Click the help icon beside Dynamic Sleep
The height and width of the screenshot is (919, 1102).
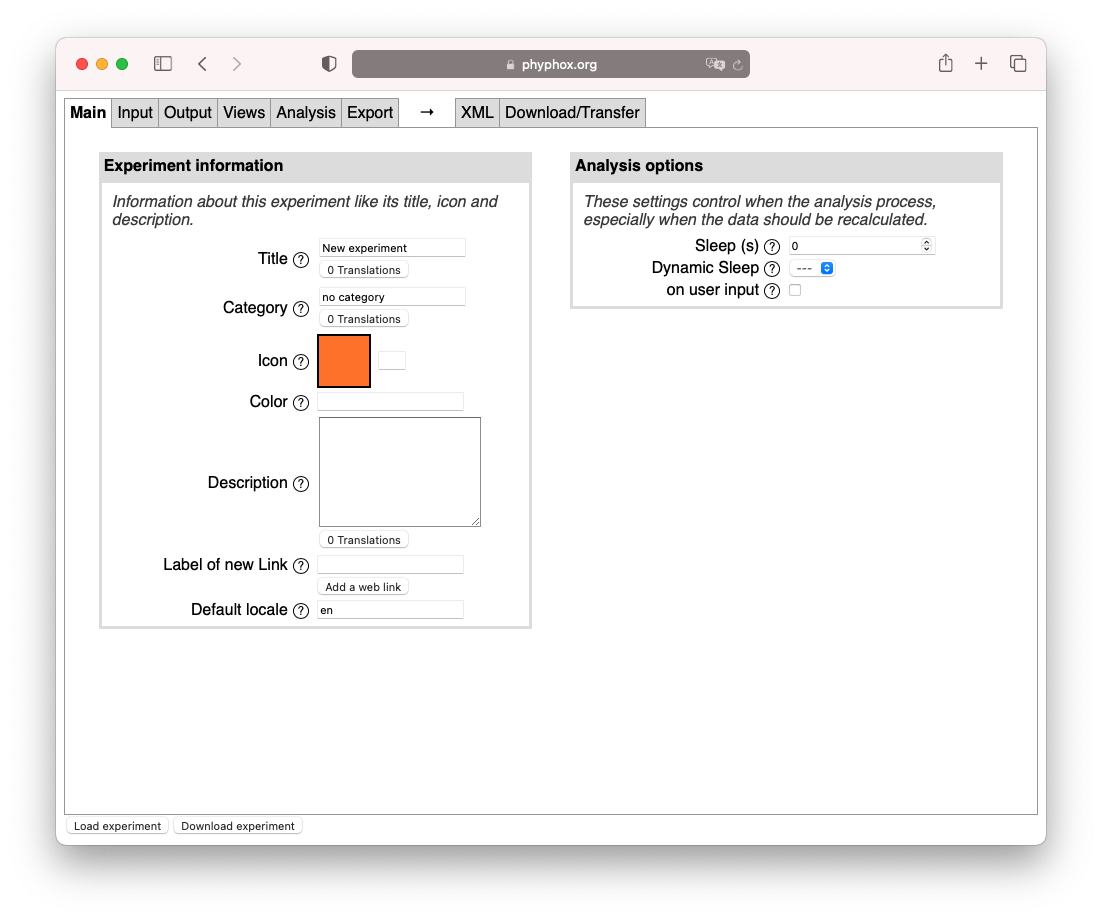(772, 269)
